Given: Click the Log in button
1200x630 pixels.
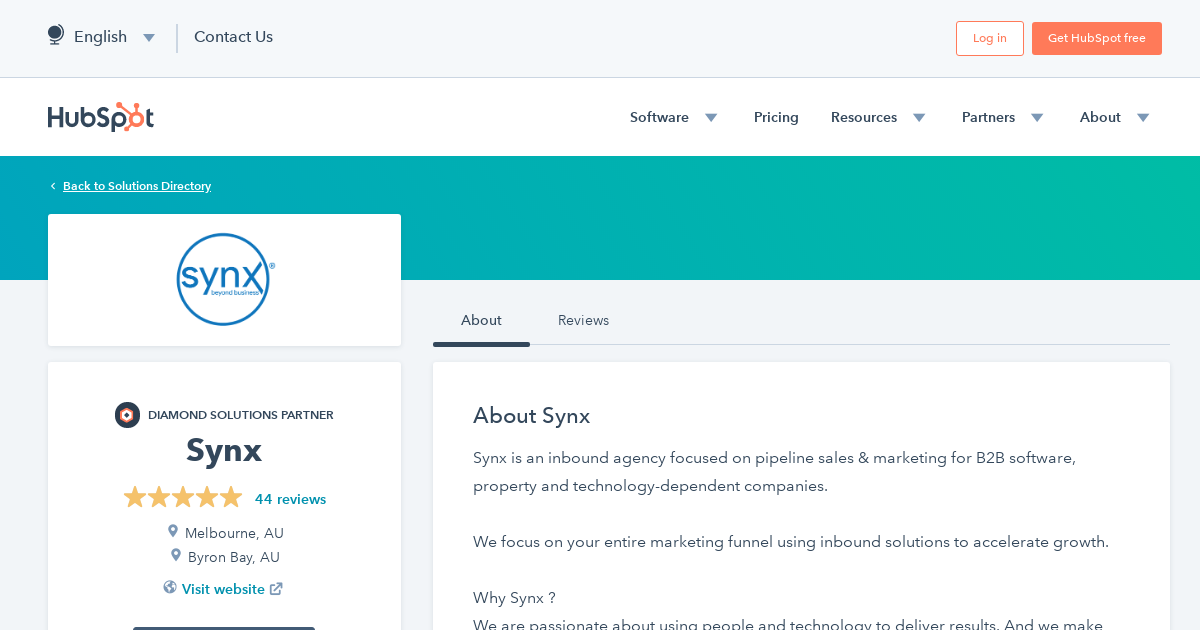Looking at the screenshot, I should click(989, 38).
